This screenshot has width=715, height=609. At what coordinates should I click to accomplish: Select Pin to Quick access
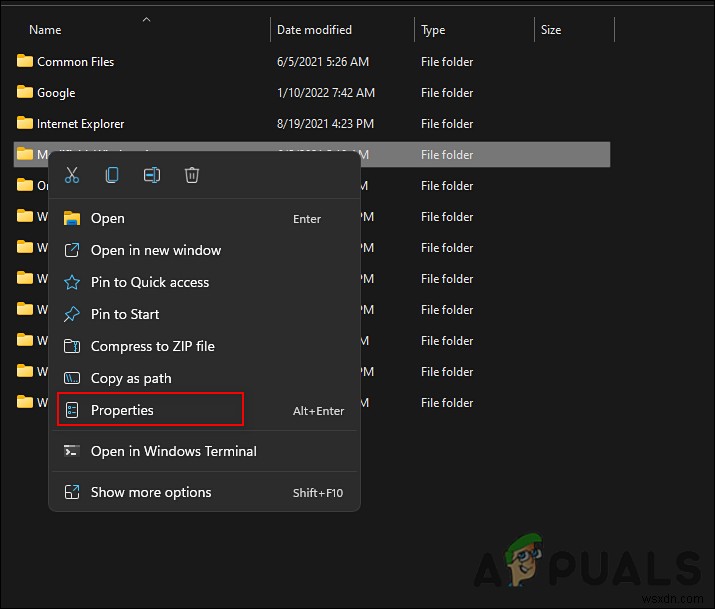tap(204, 282)
